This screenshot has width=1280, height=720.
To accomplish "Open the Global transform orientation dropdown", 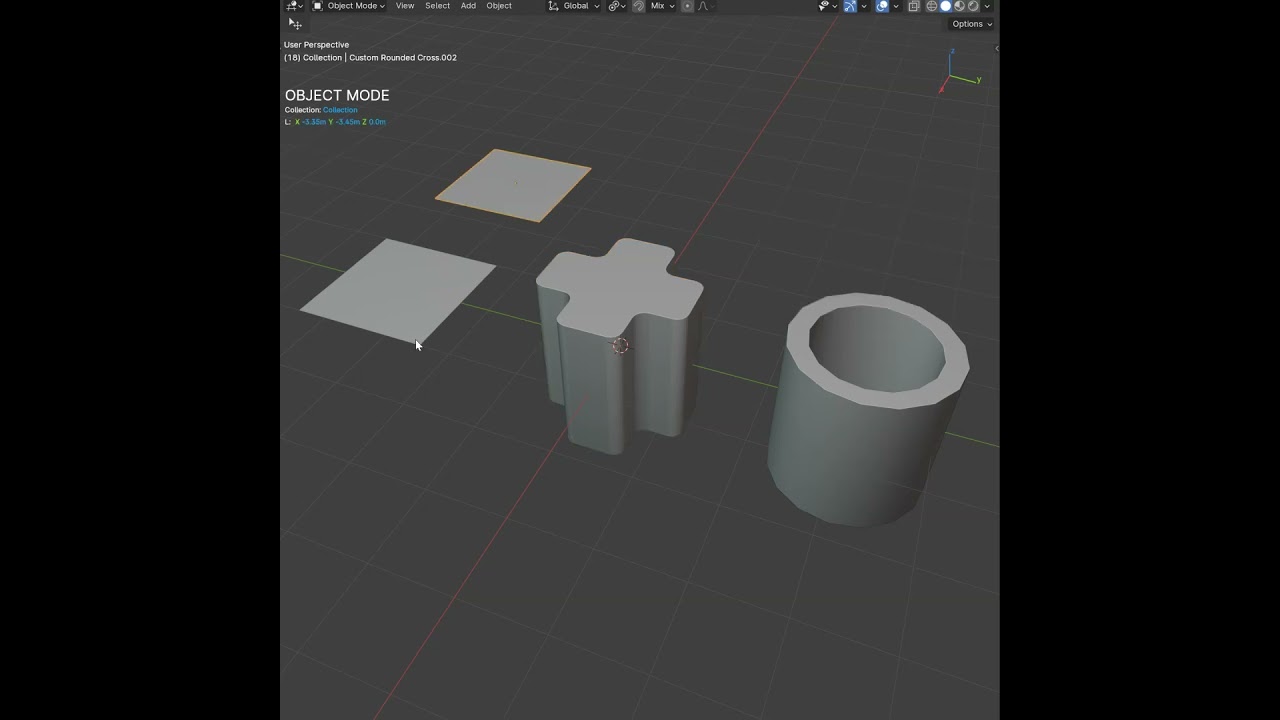I will coord(574,6).
